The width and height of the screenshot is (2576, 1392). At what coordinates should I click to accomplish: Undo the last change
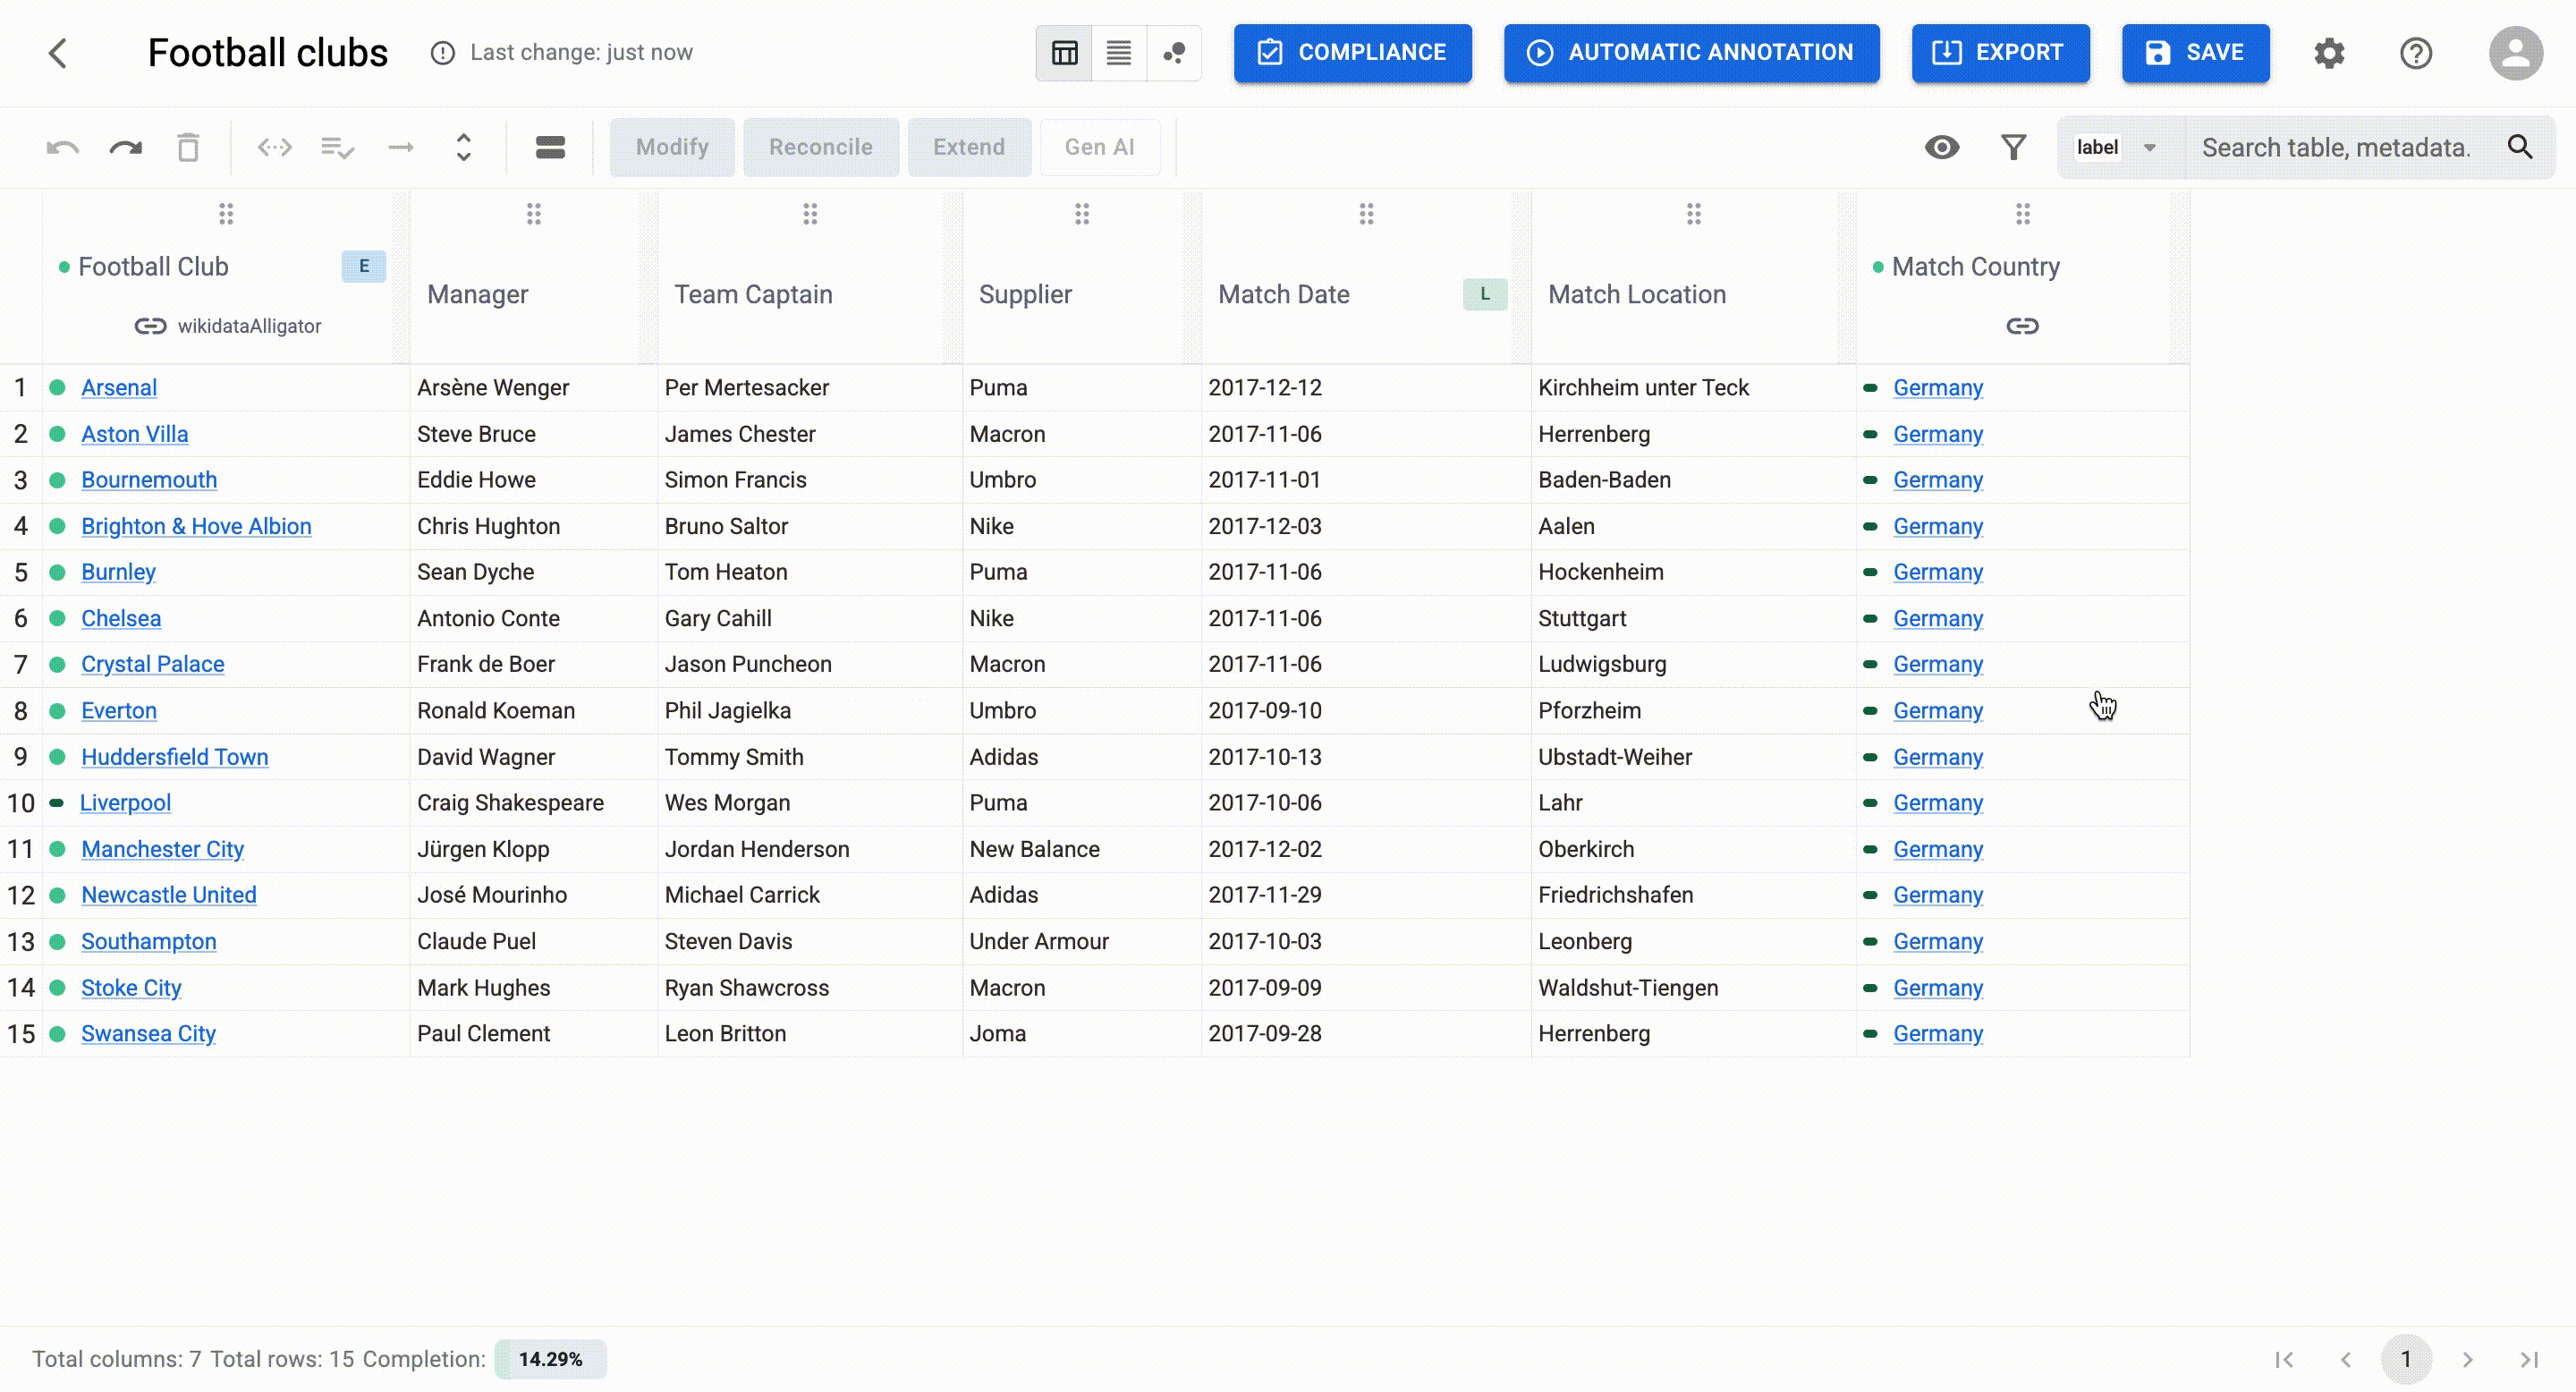click(x=62, y=148)
